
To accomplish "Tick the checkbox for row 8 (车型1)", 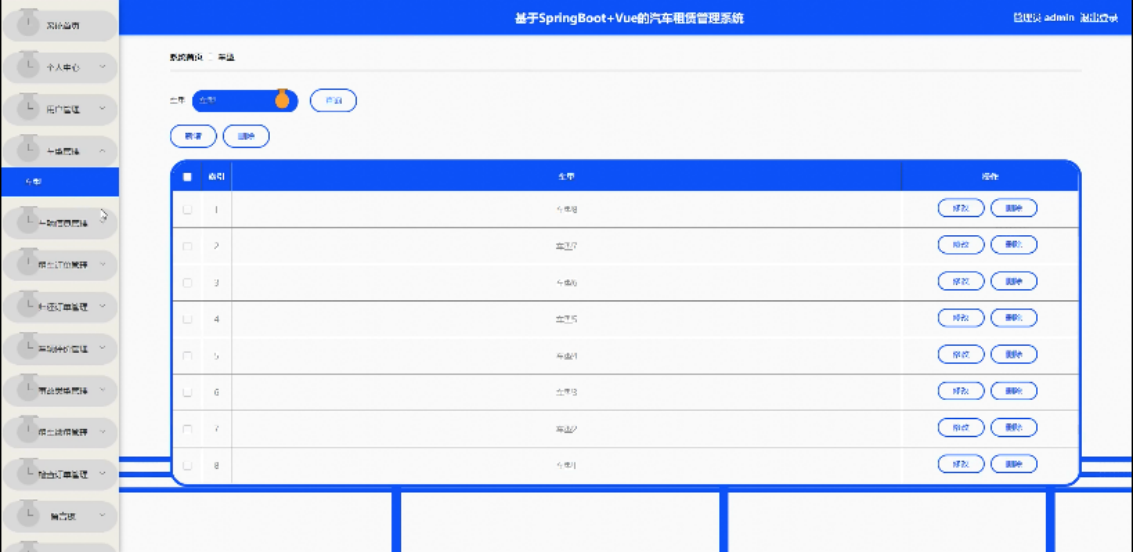I will coord(187,466).
